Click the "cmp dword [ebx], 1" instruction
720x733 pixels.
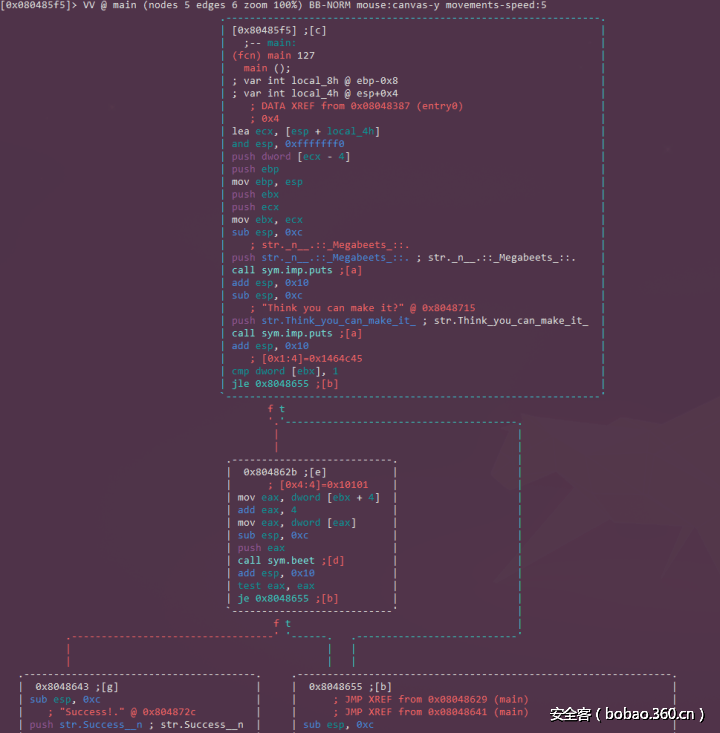(x=285, y=371)
